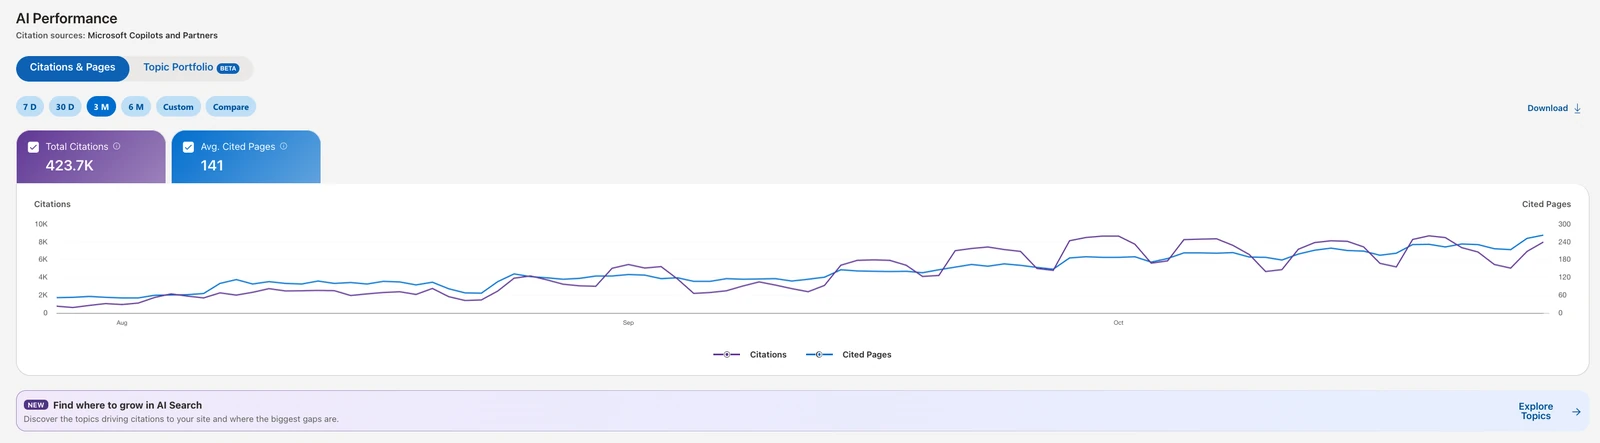Select the 6 M time range

pyautogui.click(x=136, y=107)
